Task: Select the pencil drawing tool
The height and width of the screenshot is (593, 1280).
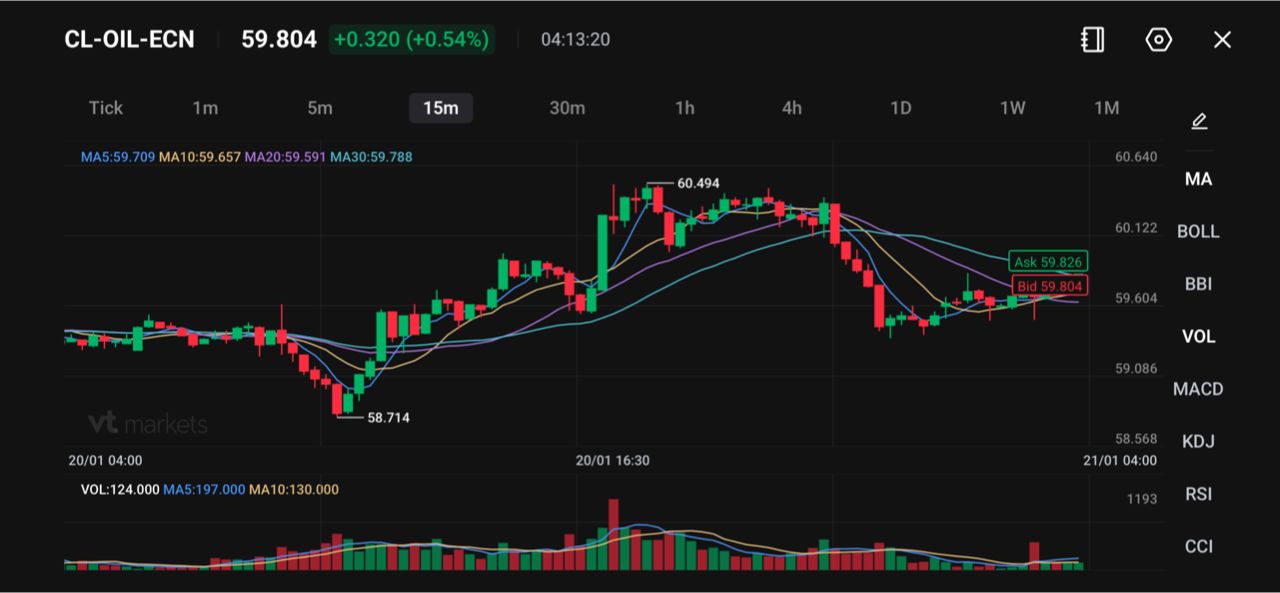Action: (1199, 122)
